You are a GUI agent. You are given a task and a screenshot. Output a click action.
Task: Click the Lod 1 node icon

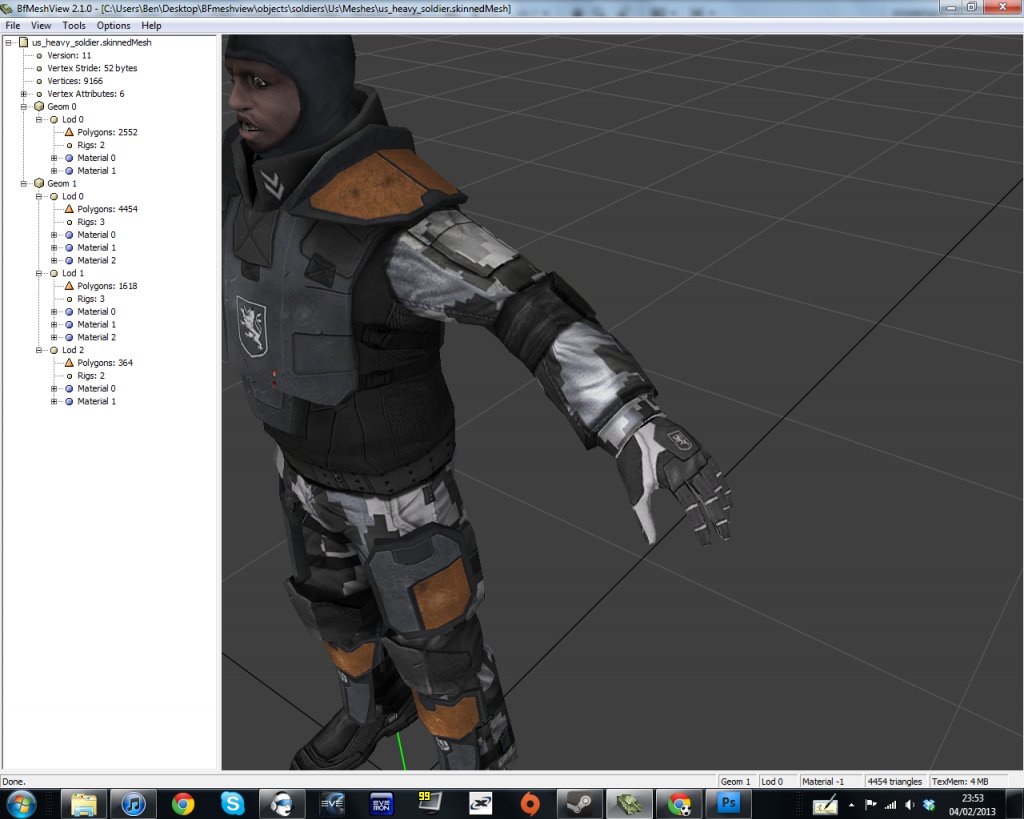(54, 273)
